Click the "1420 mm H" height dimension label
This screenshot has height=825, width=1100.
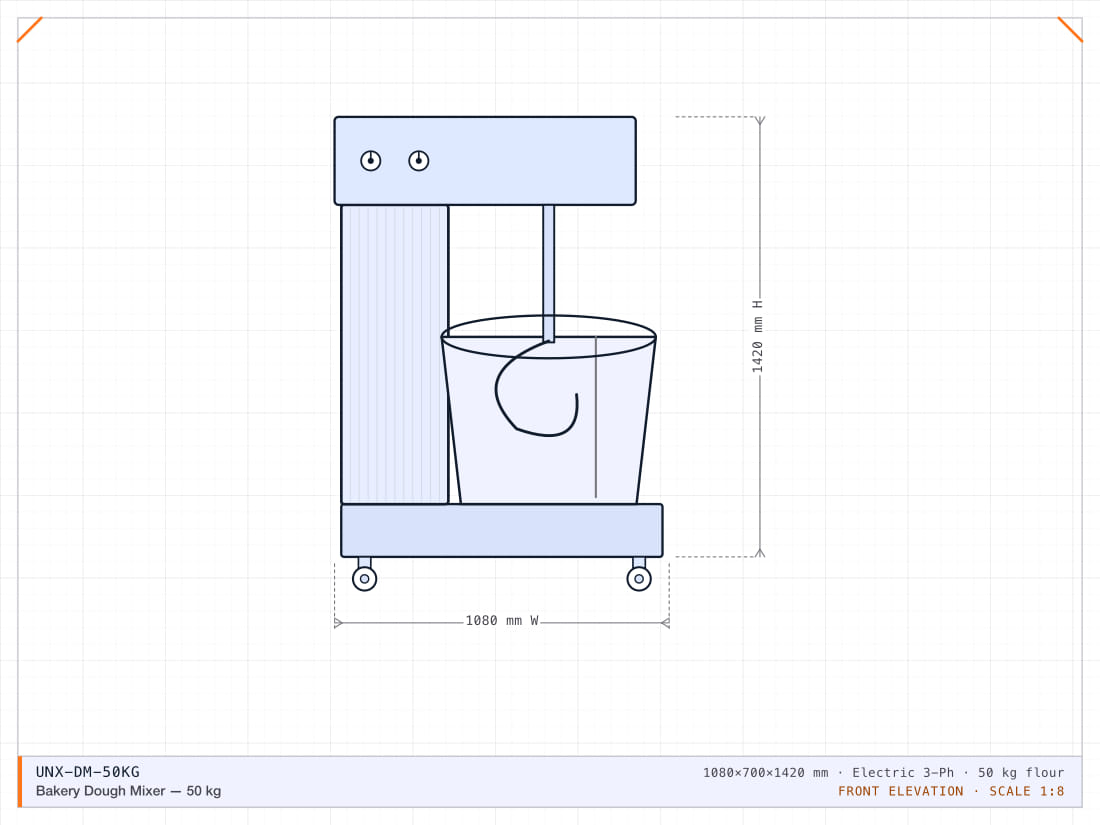pyautogui.click(x=758, y=337)
